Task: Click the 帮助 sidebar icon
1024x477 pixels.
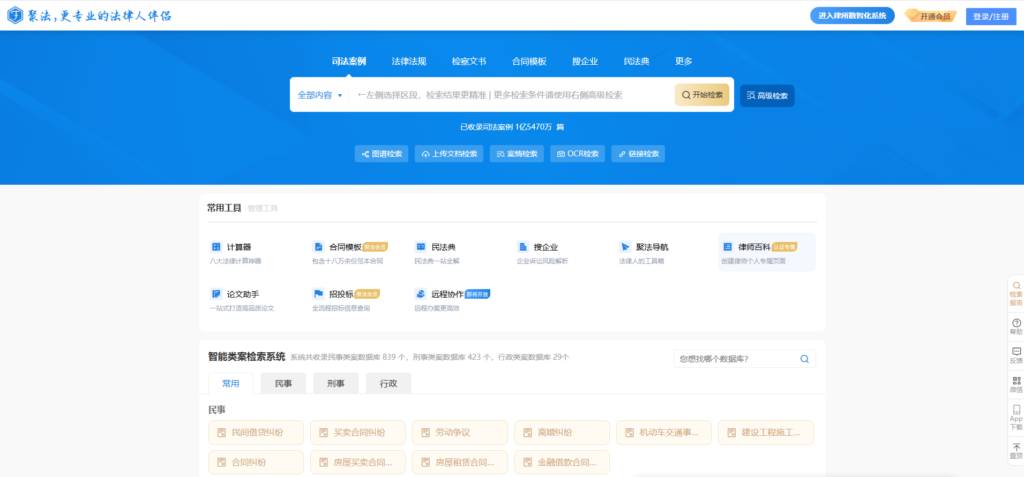Action: pos(1016,323)
